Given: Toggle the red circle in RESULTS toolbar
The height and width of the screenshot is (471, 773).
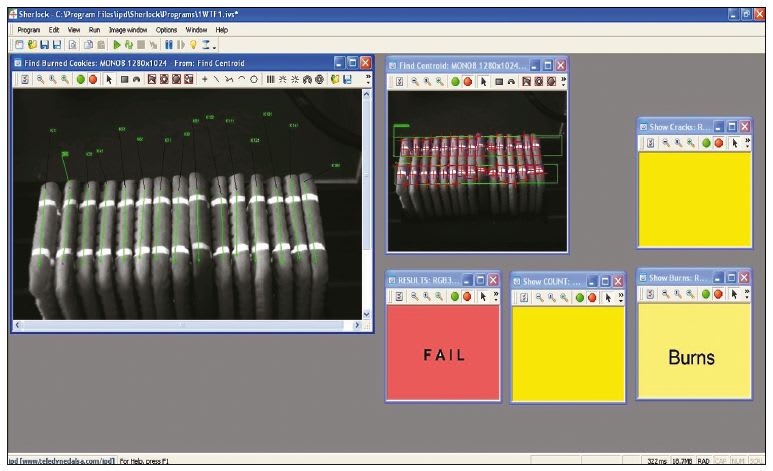Looking at the screenshot, I should tap(467, 296).
